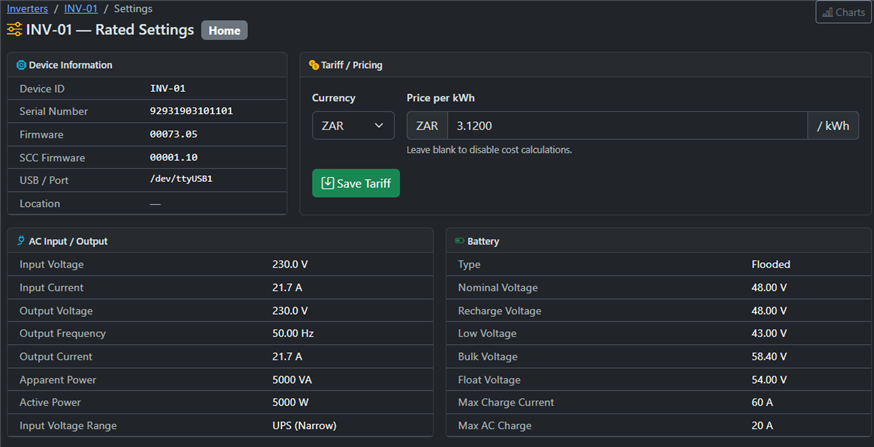Click Device ID value INV-01
Viewport: 874px width, 447px height.
tap(167, 89)
